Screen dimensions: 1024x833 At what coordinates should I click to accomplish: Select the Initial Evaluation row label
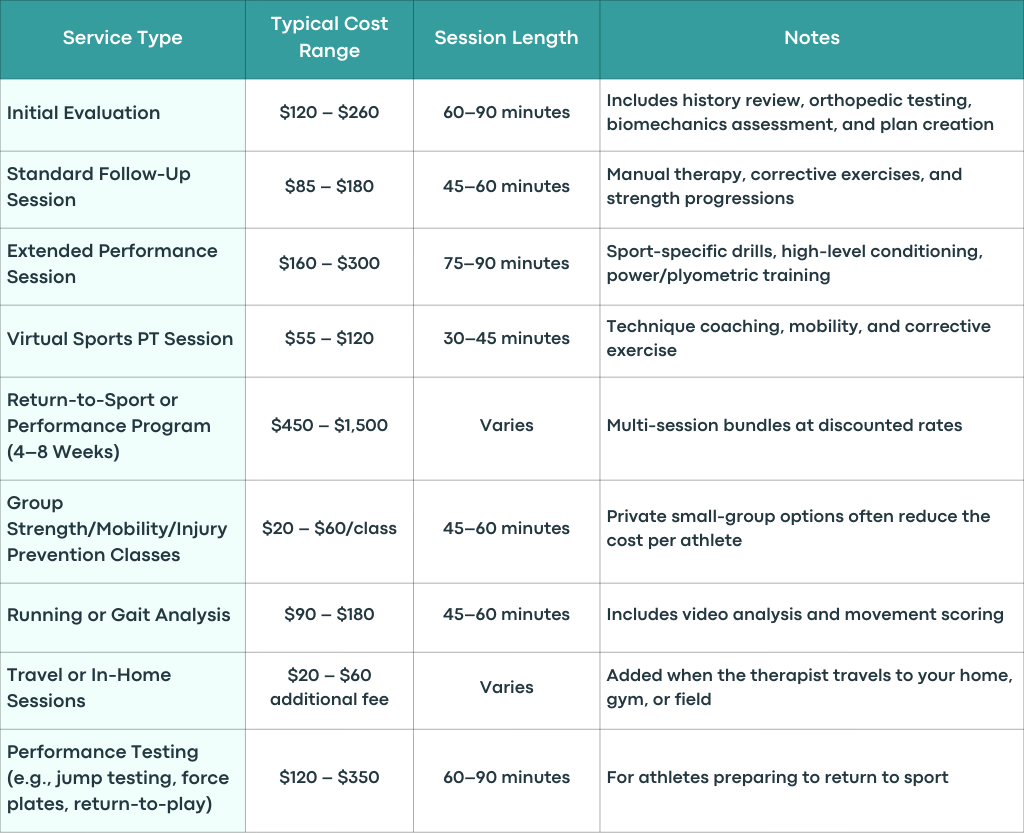pyautogui.click(x=84, y=113)
